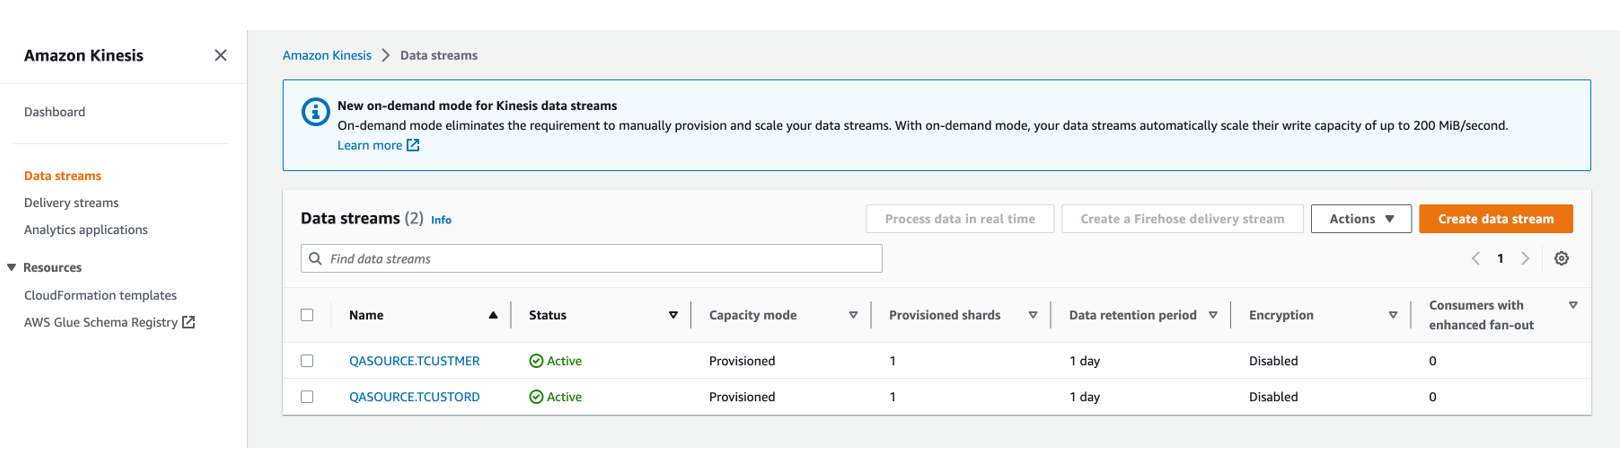The image size is (1624, 452).
Task: Click the Info link beside Data streams
Action: pyautogui.click(x=442, y=221)
